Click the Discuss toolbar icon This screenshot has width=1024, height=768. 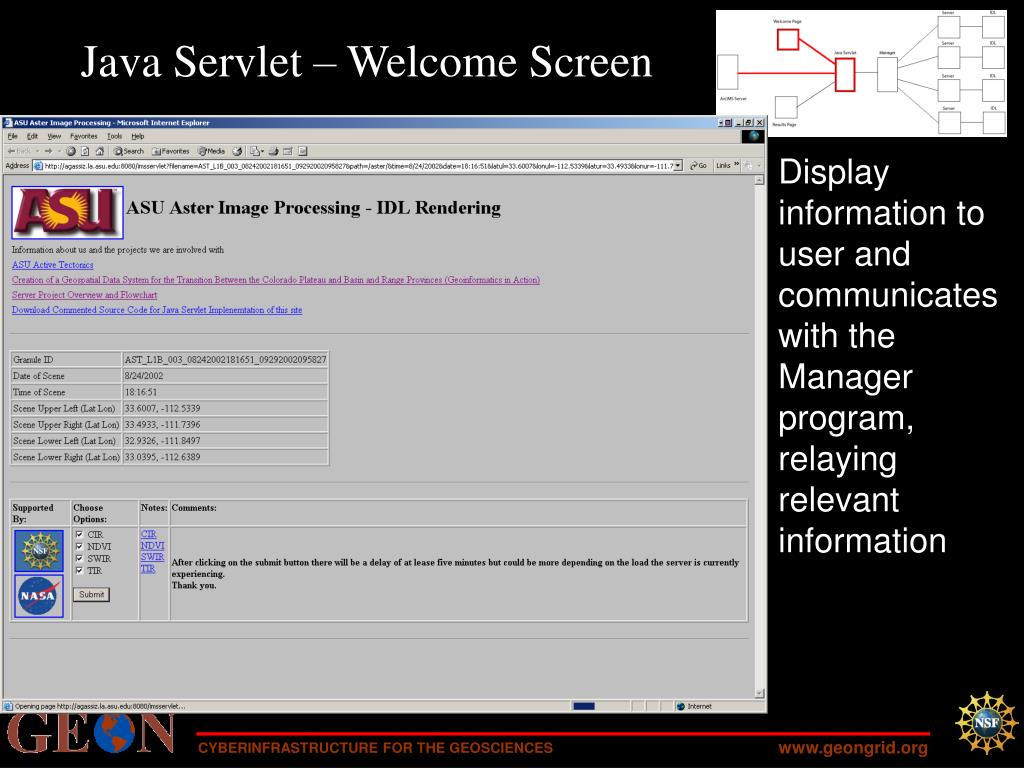(302, 151)
